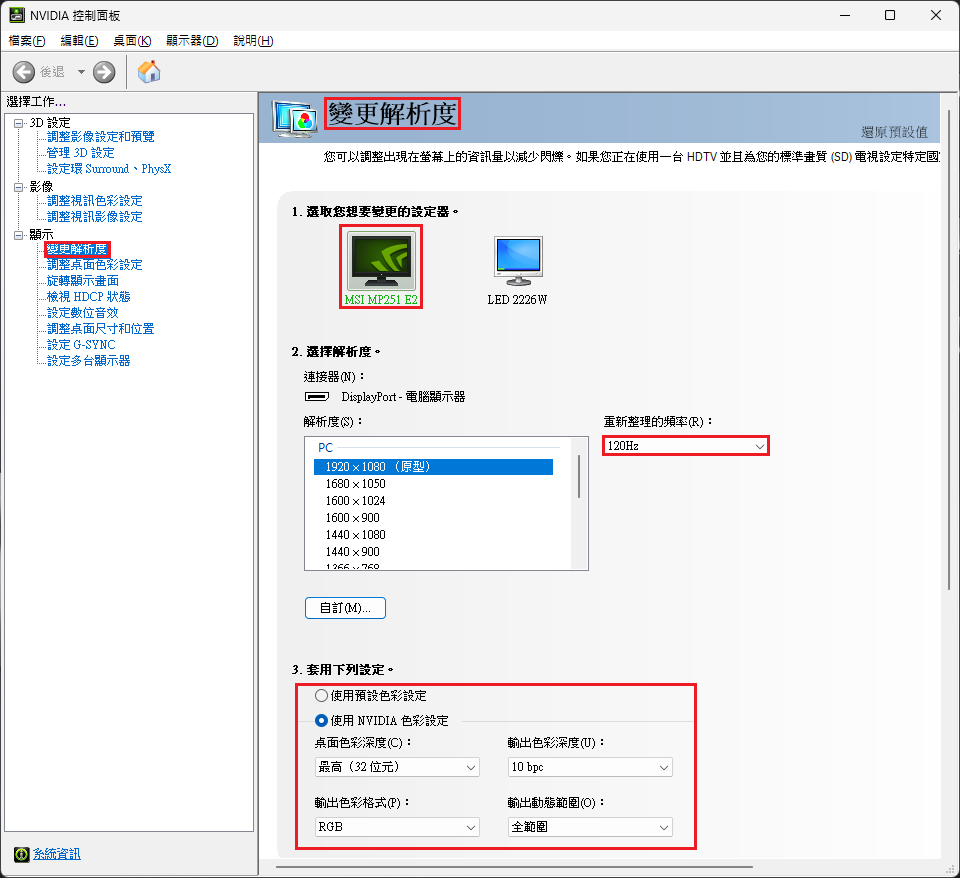Click the NVIDIA system info icon
960x878 pixels.
tap(21, 854)
